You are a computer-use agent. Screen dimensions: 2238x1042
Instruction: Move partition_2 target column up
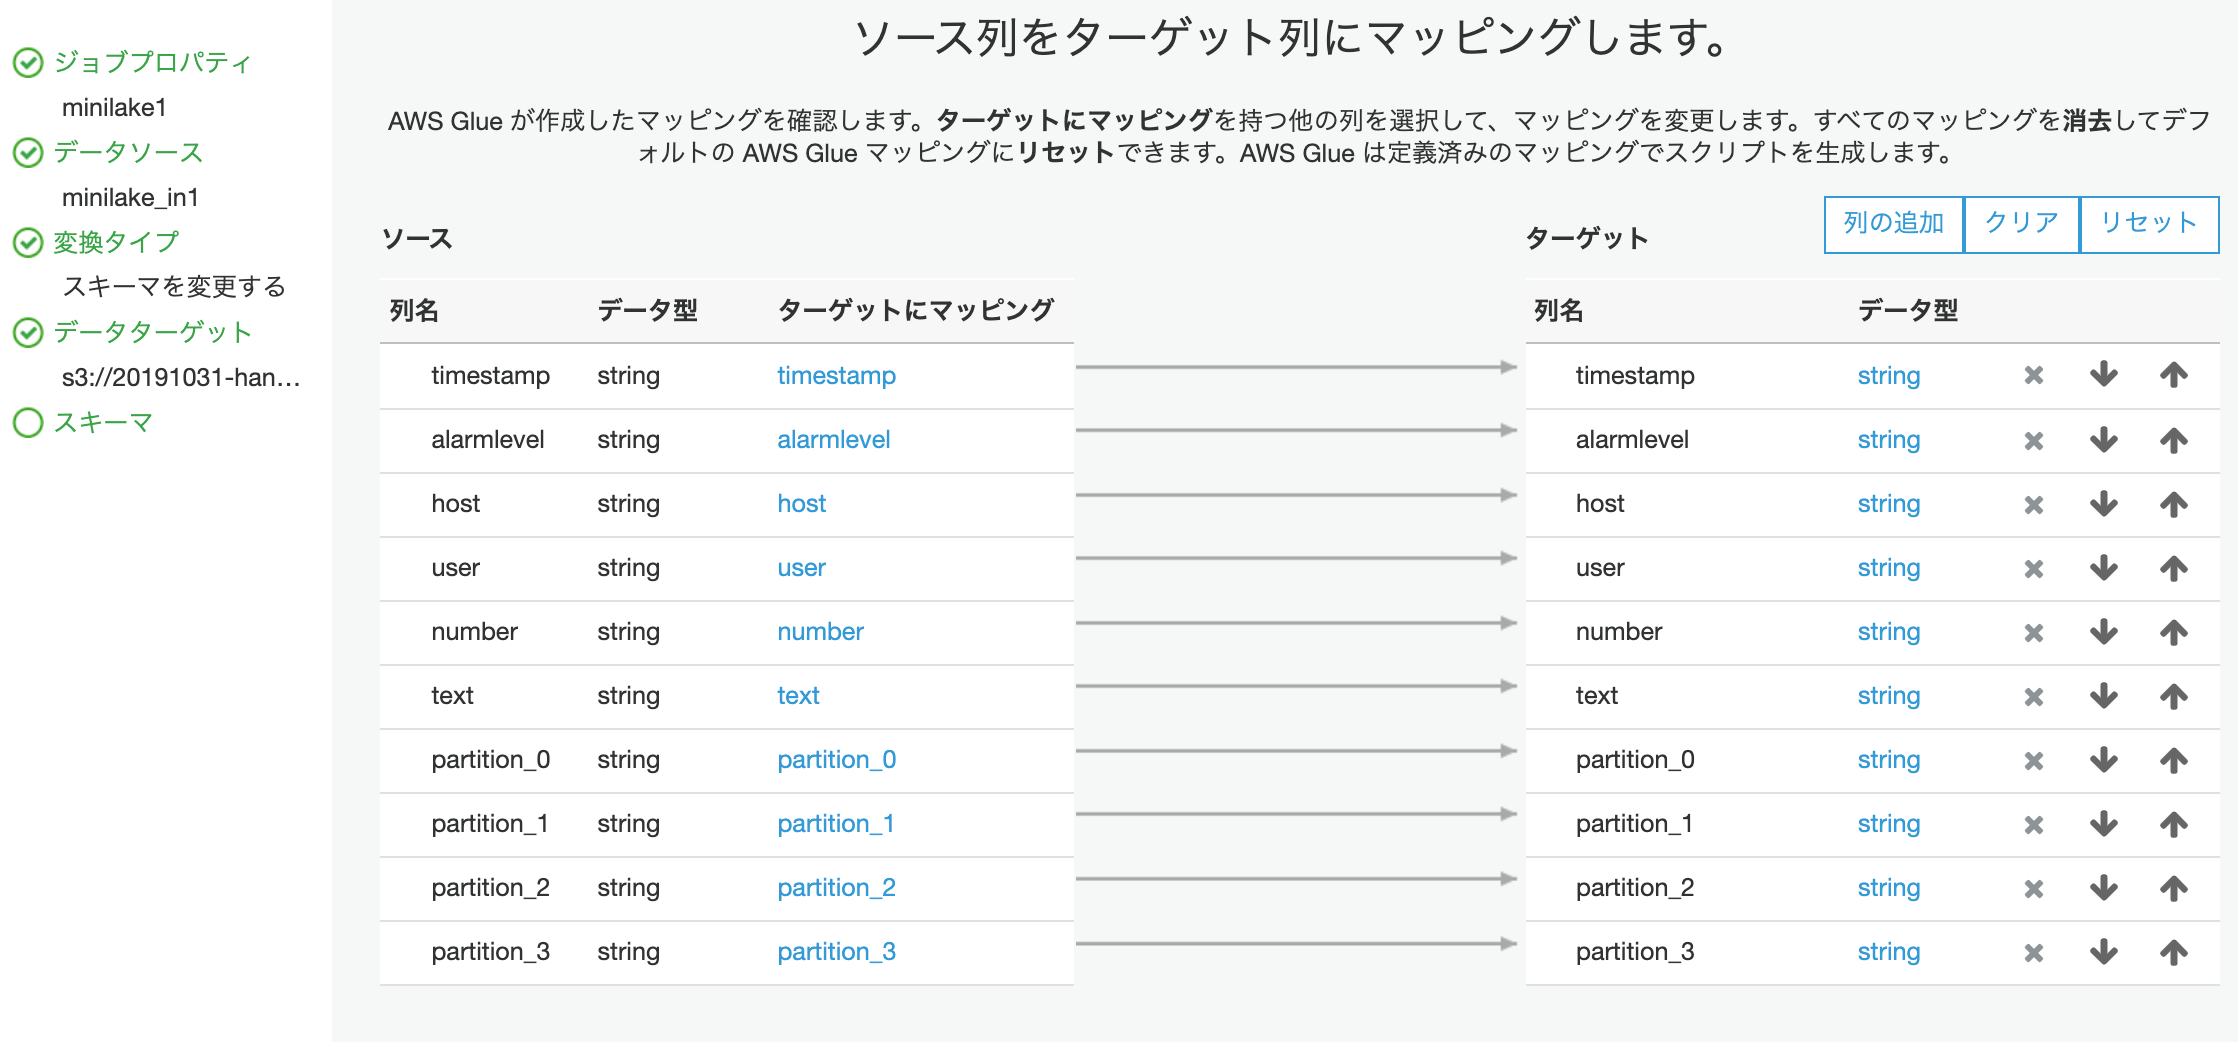pyautogui.click(x=2174, y=887)
